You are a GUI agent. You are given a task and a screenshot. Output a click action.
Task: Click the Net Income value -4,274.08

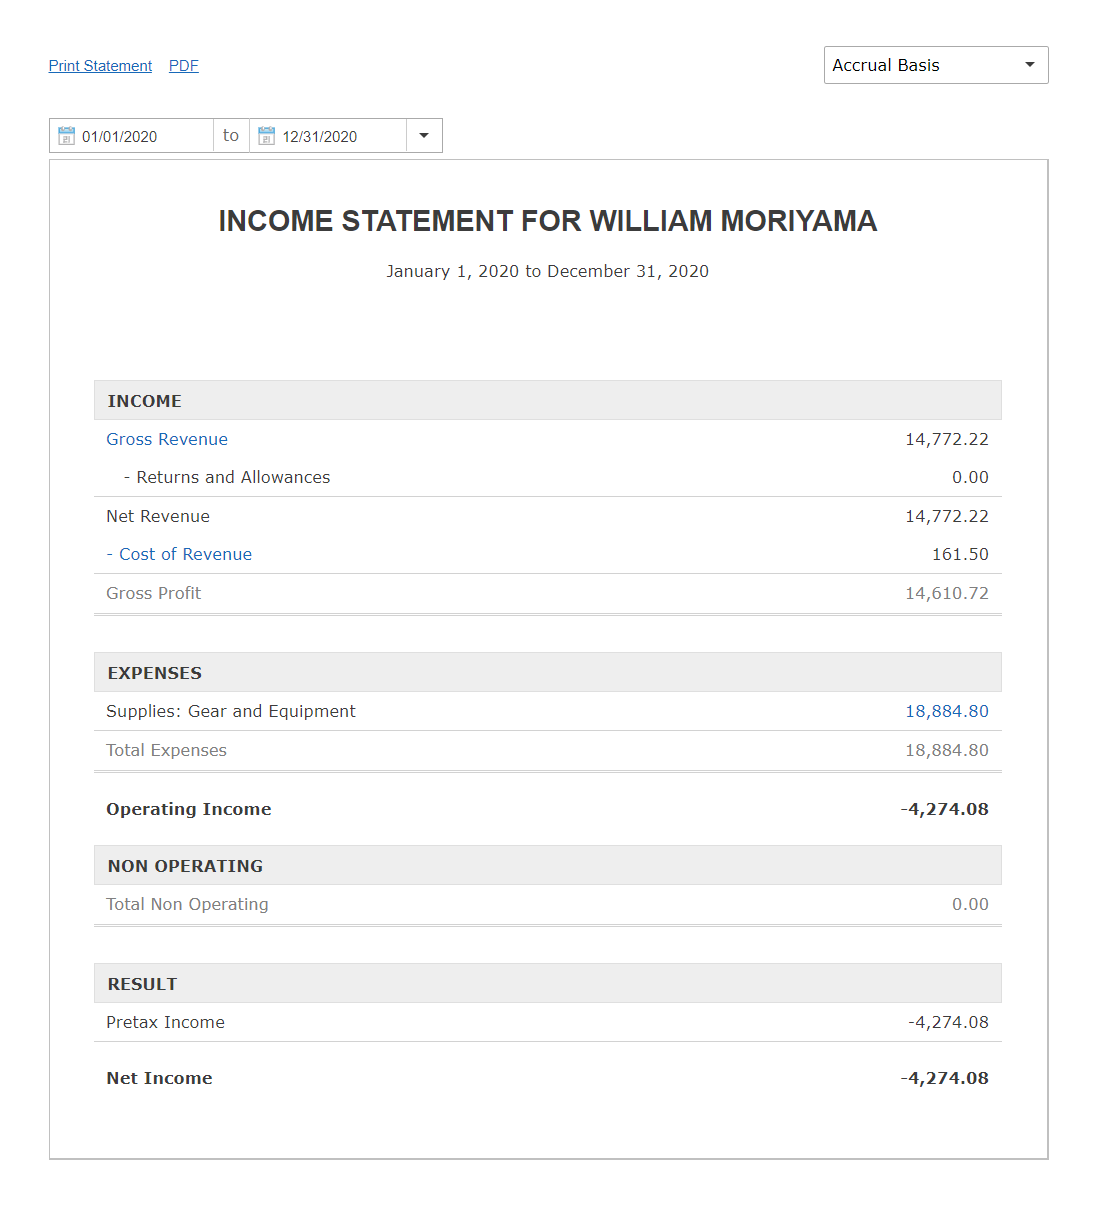[944, 1078]
